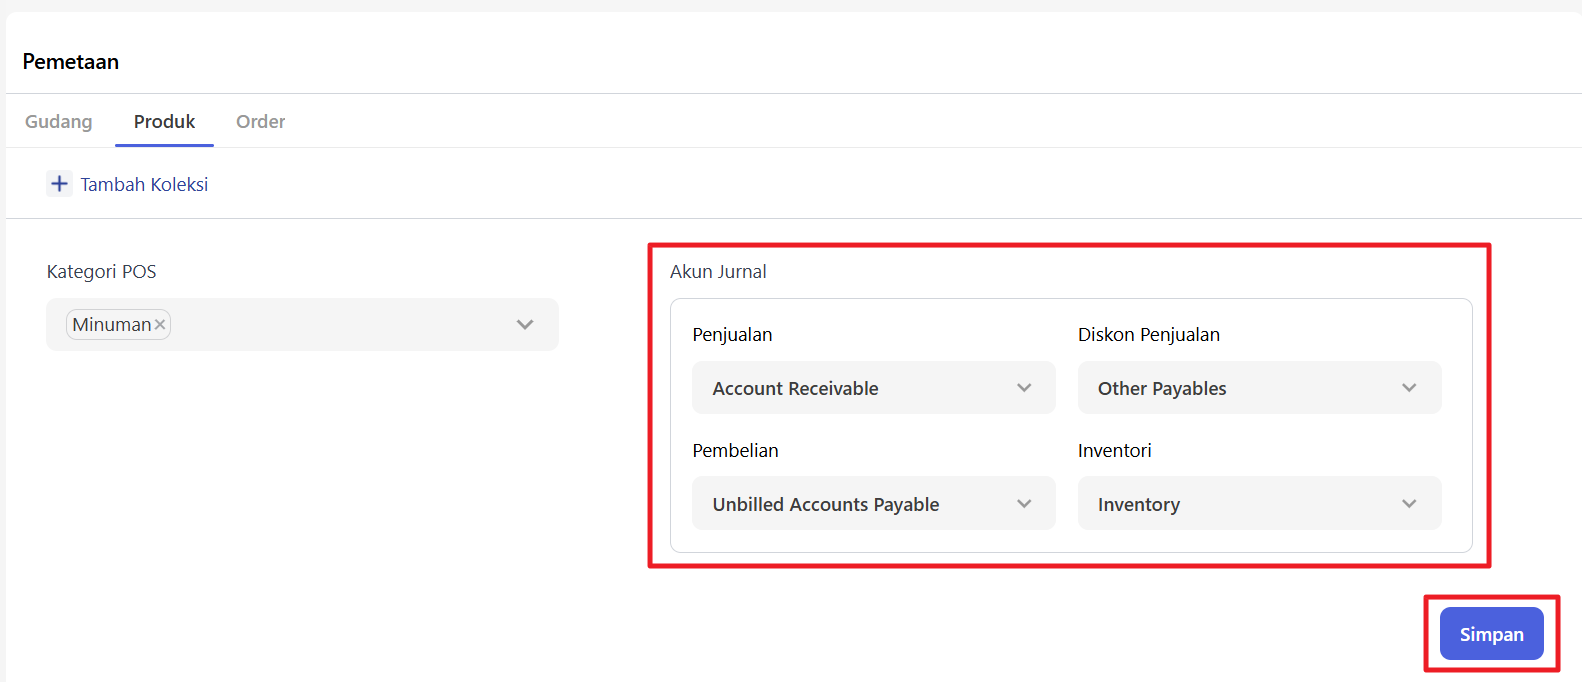Open the Pembelian account dropdown
This screenshot has height=682, width=1582.
pos(860,504)
